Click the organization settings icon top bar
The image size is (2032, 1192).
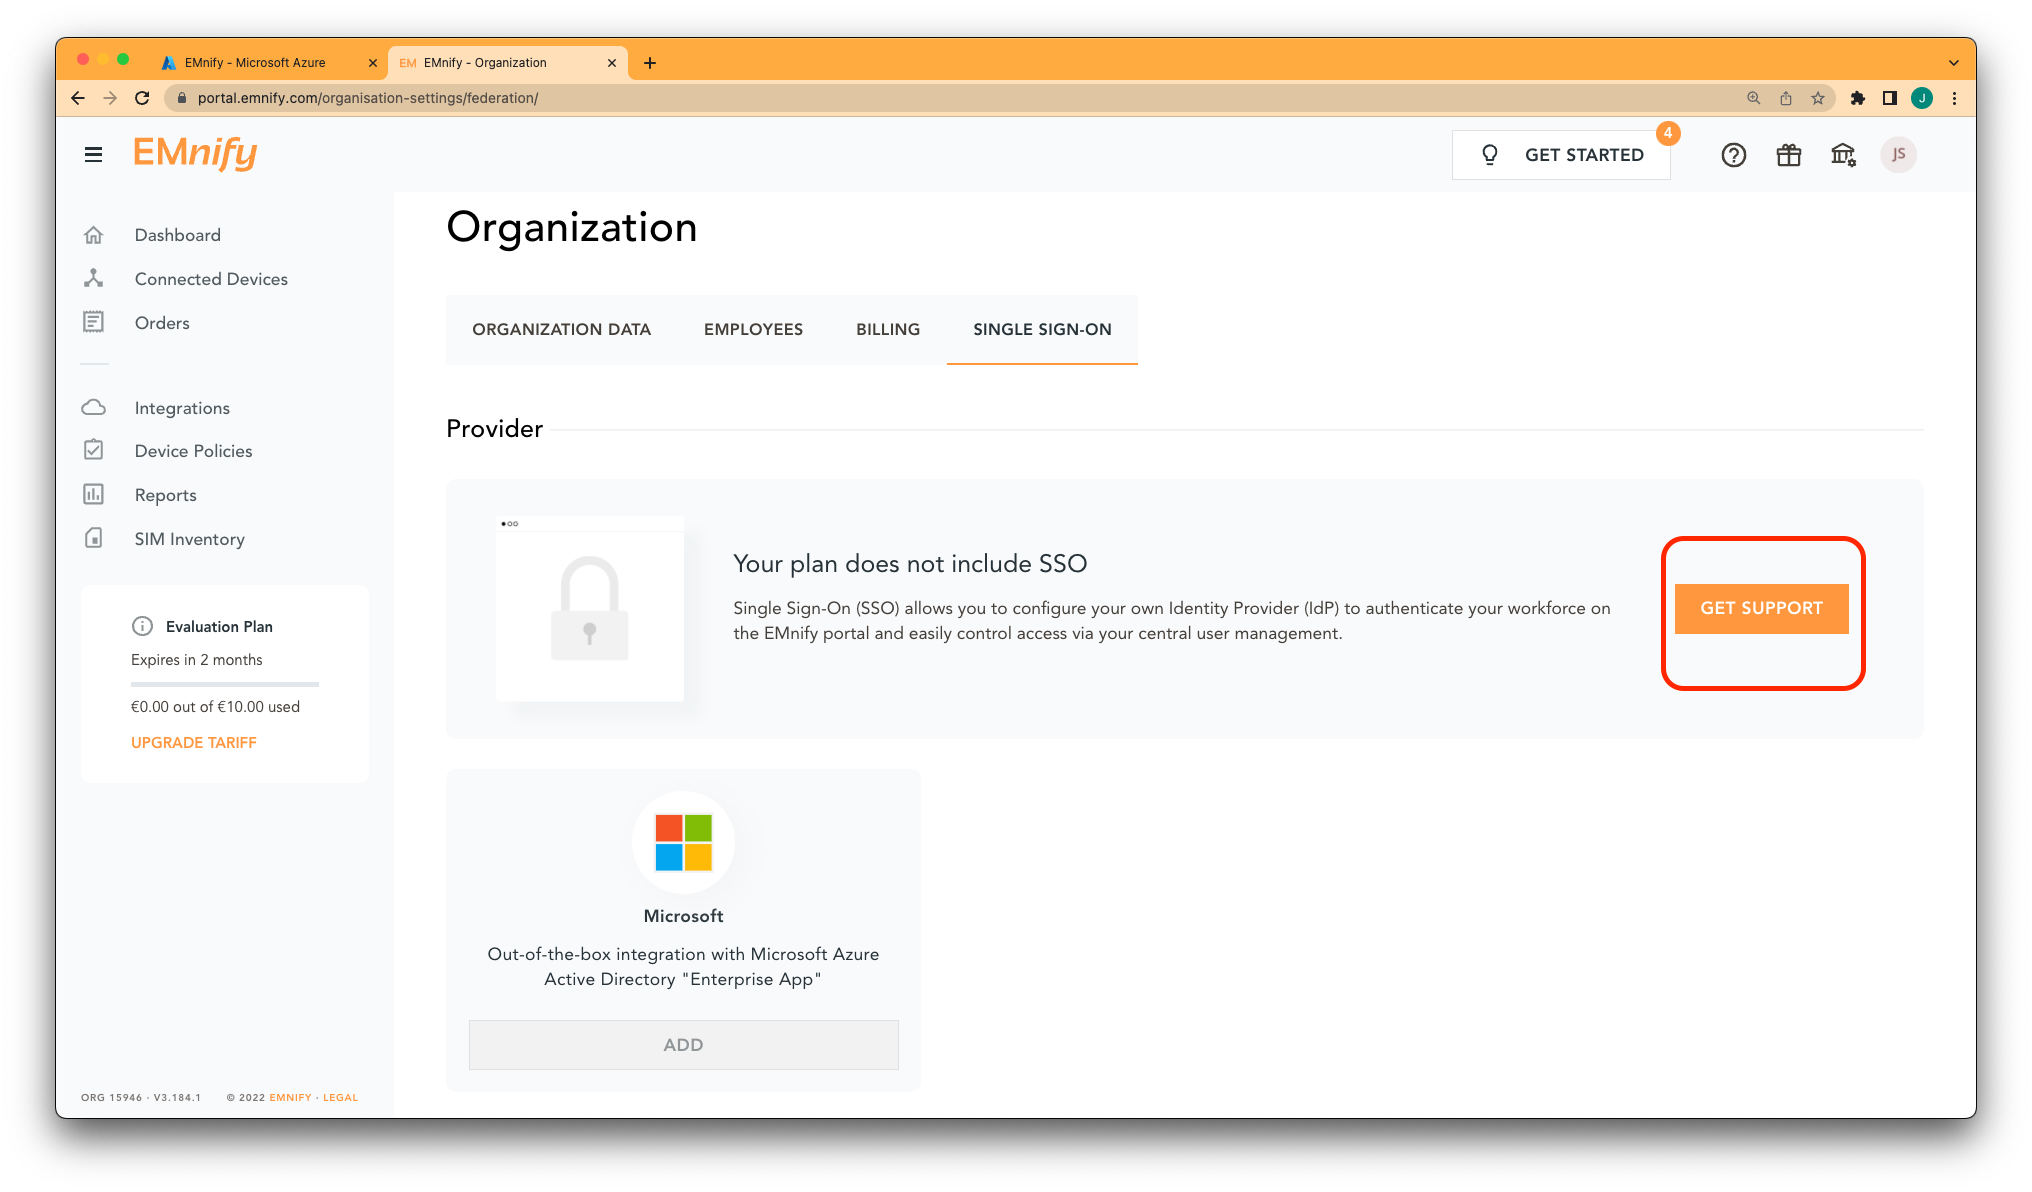[x=1843, y=153]
